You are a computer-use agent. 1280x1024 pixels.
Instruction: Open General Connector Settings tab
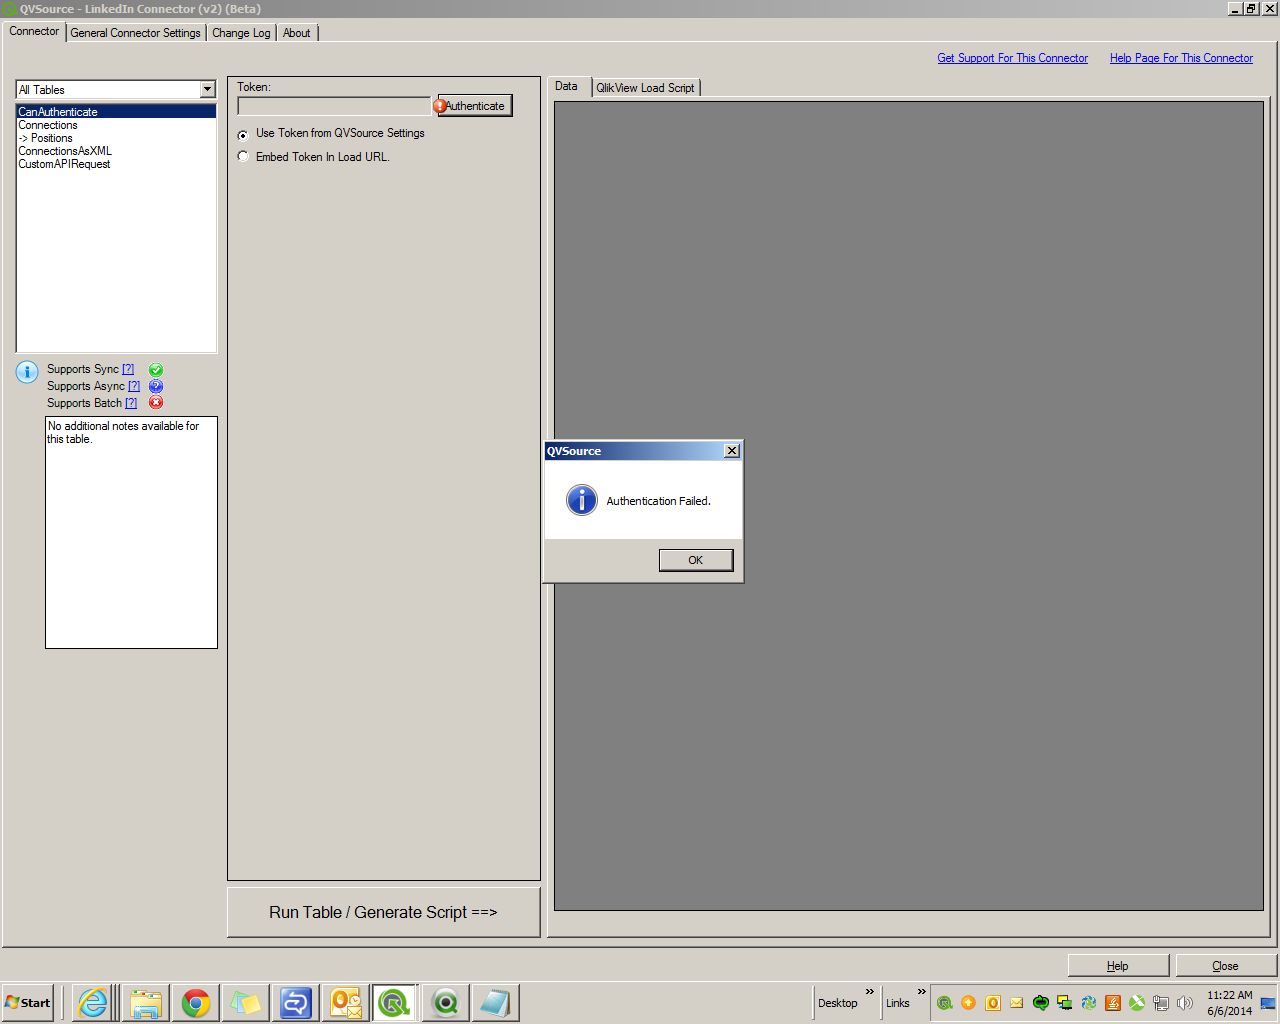[x=135, y=33]
